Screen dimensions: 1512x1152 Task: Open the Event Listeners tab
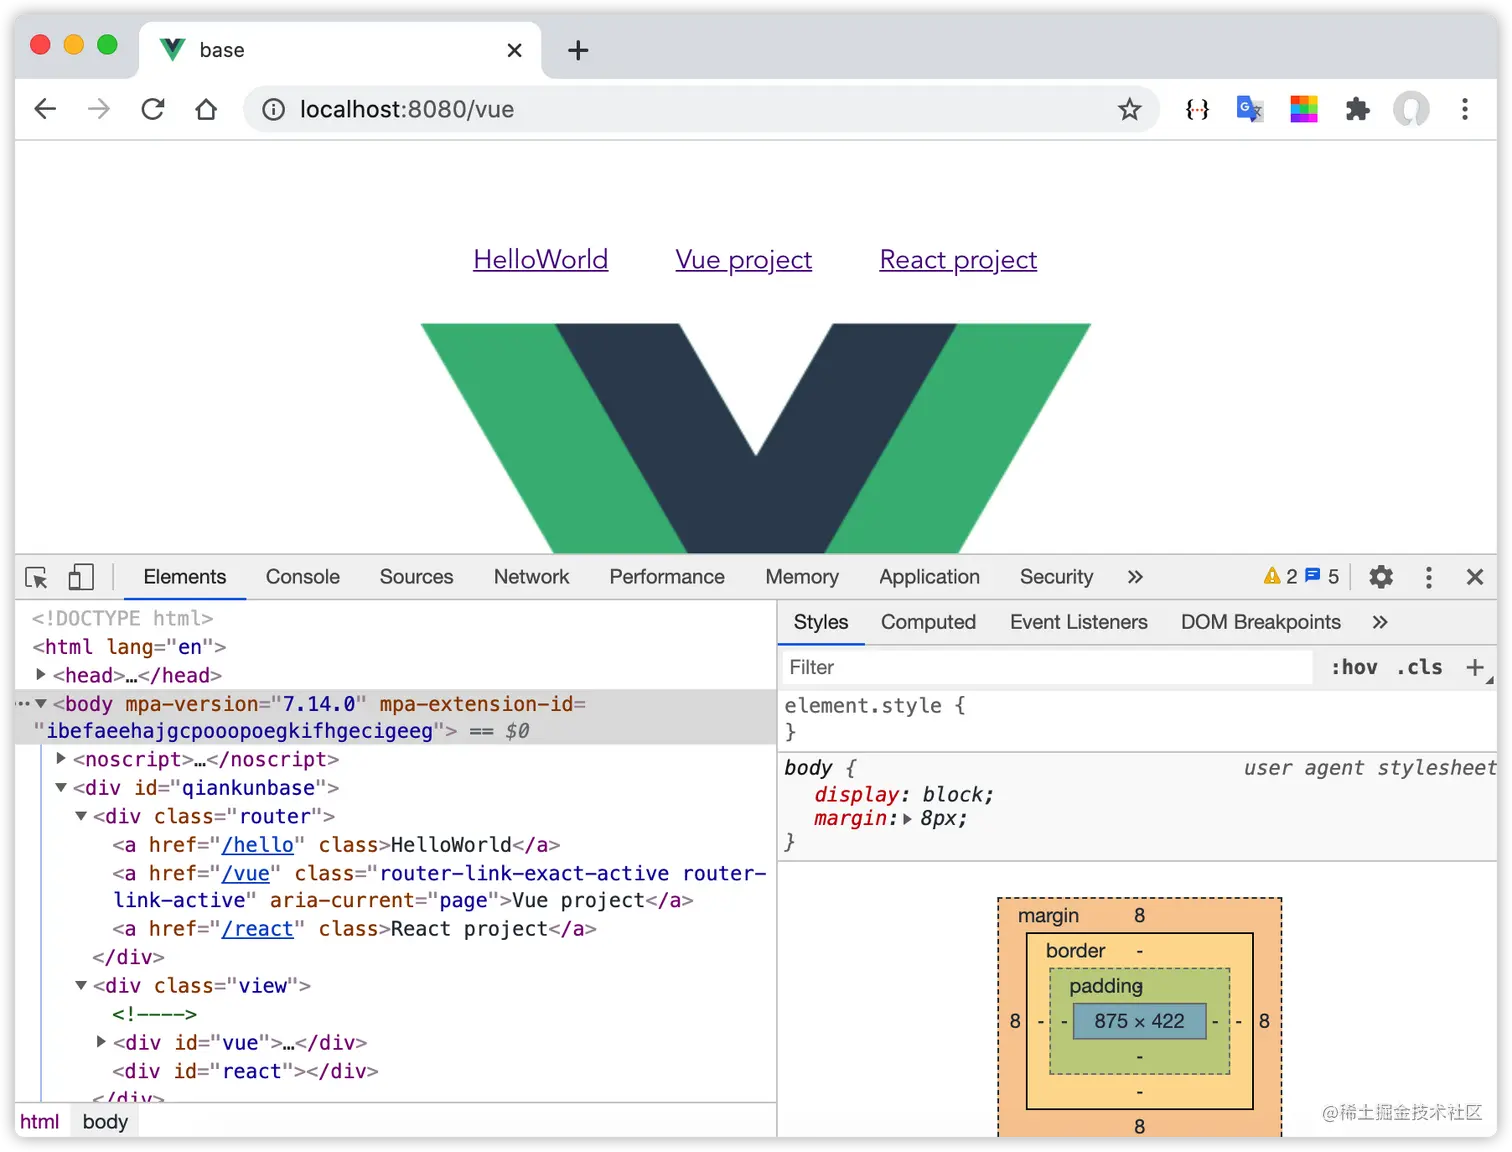pyautogui.click(x=1079, y=622)
